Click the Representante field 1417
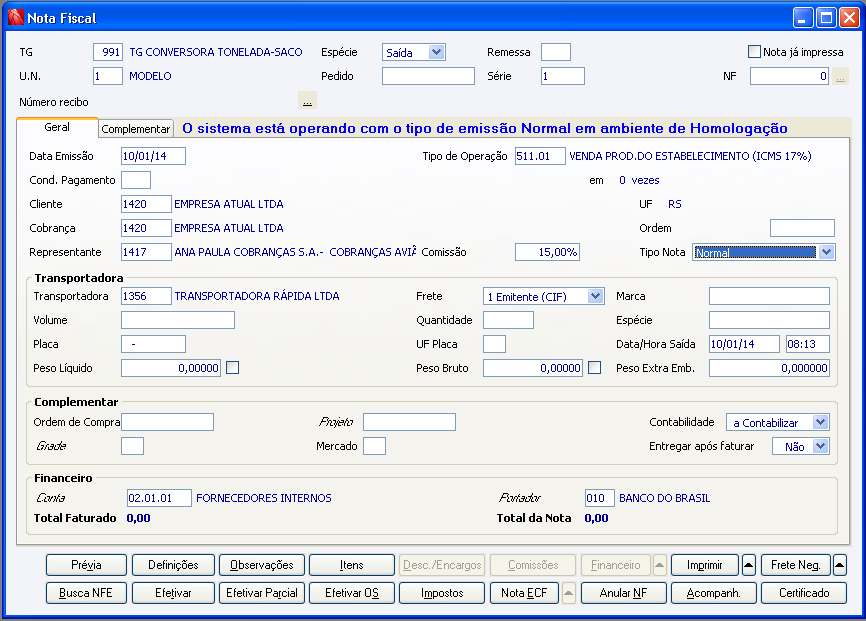This screenshot has height=621, width=866. 146,252
